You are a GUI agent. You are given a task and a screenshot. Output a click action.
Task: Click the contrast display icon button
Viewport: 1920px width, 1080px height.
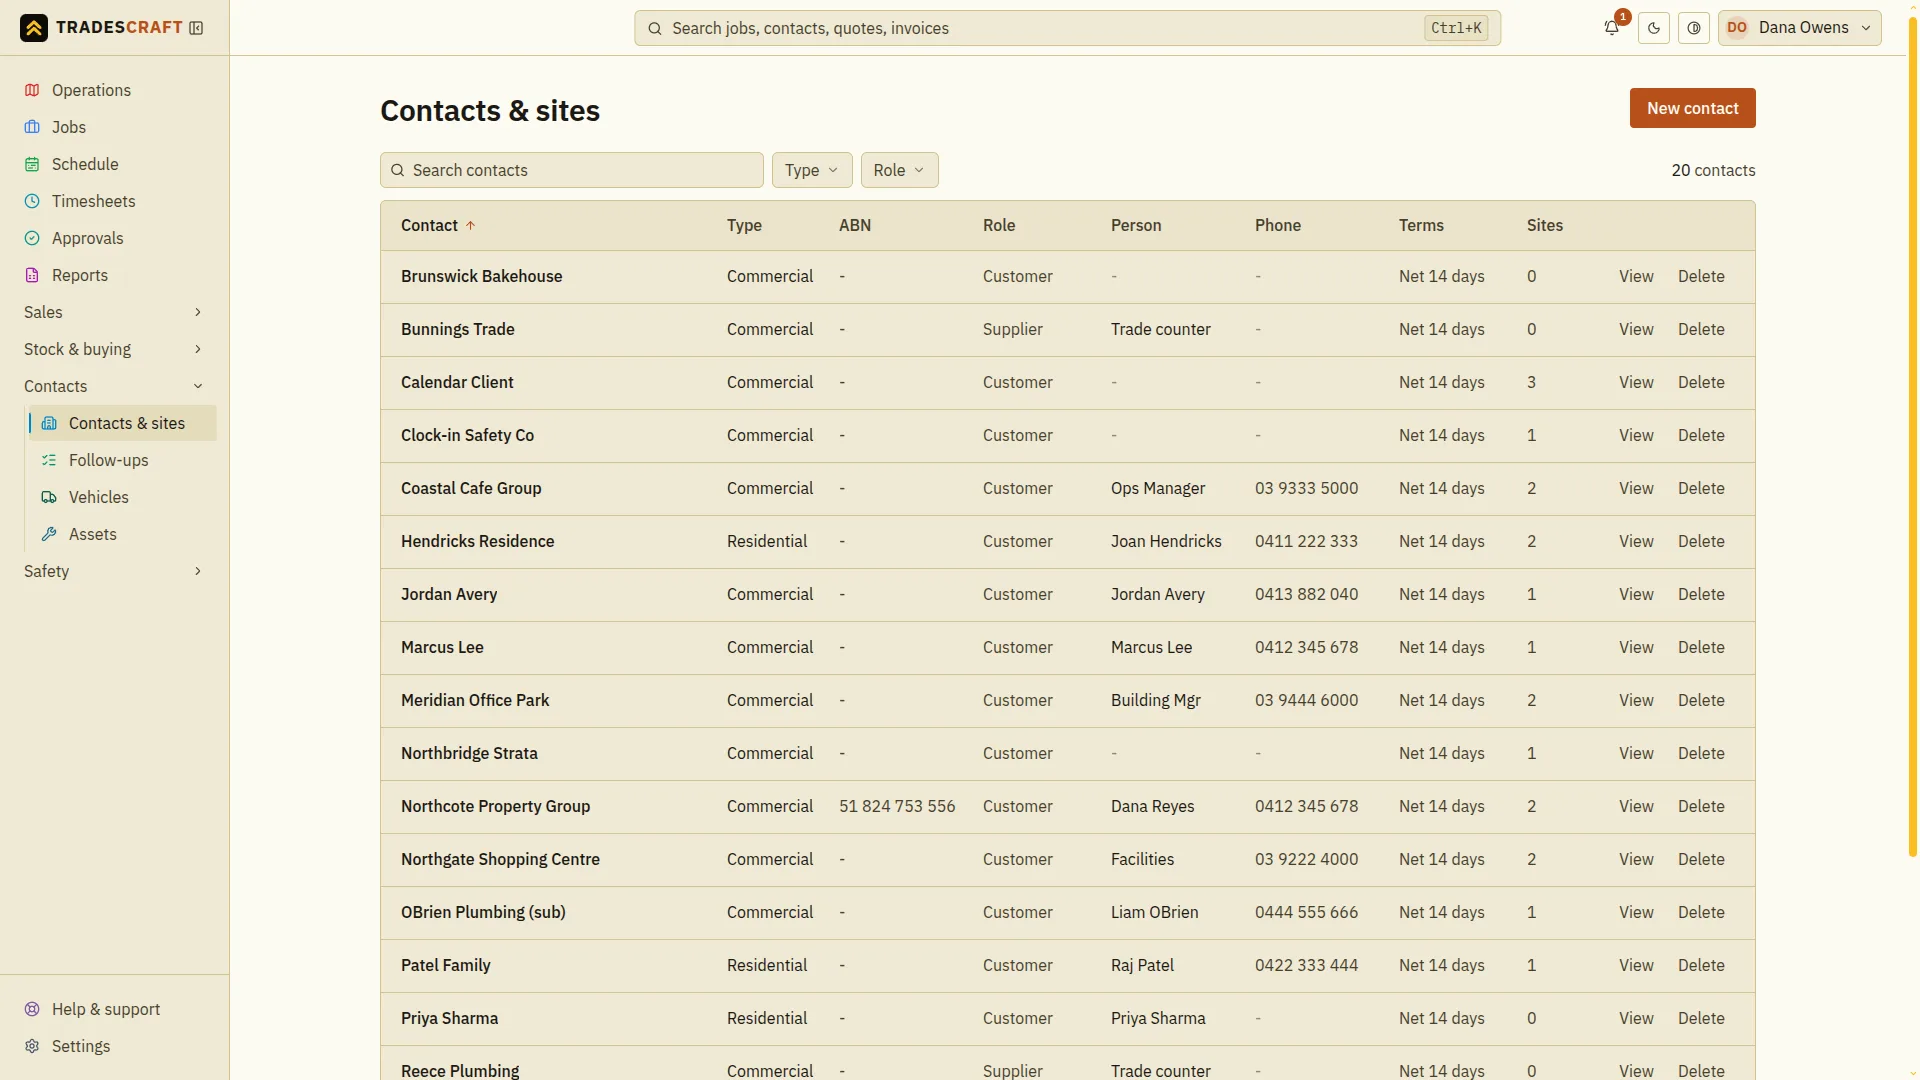[x=1694, y=28]
